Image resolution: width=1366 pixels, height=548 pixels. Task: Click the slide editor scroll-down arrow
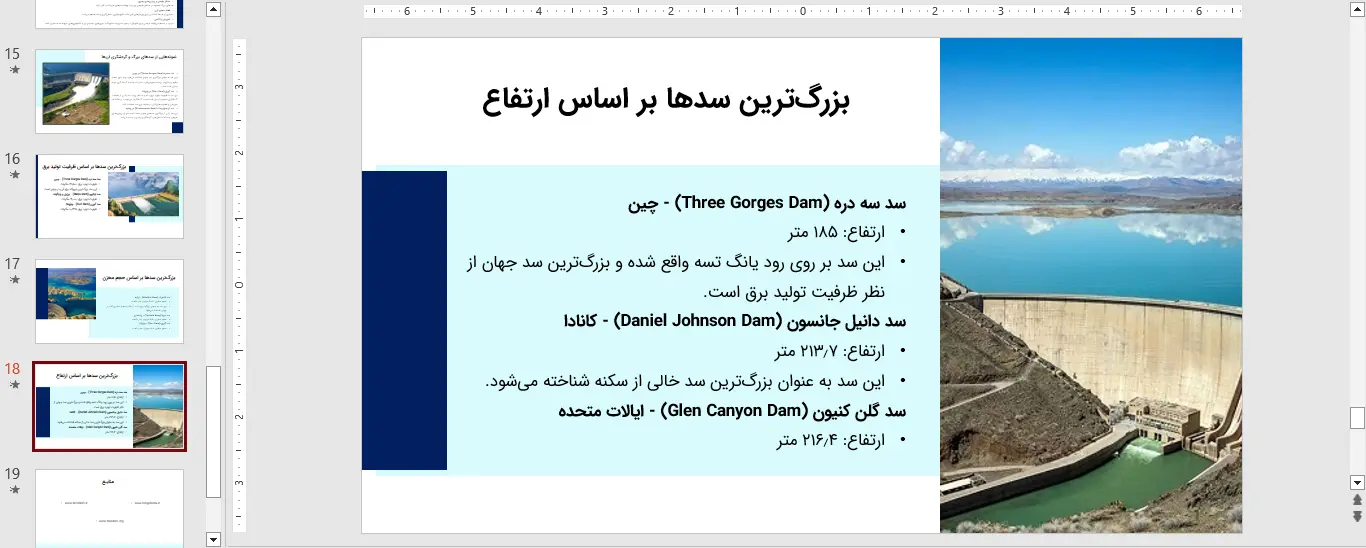1357,482
